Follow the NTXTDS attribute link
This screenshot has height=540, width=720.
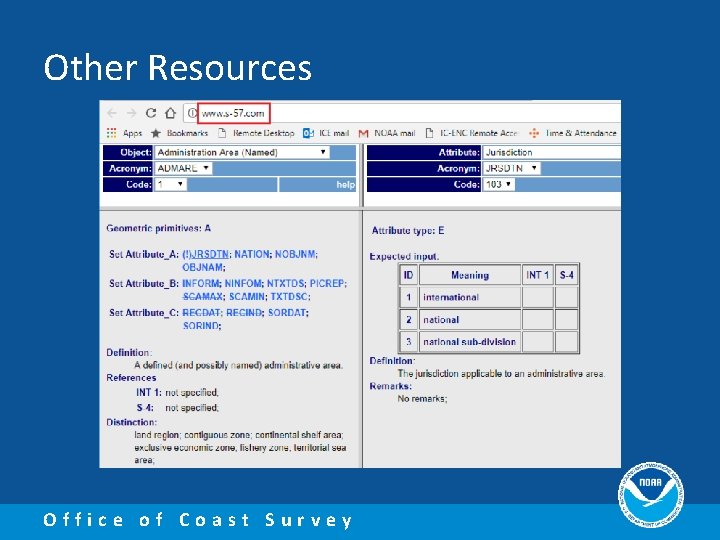coord(286,284)
